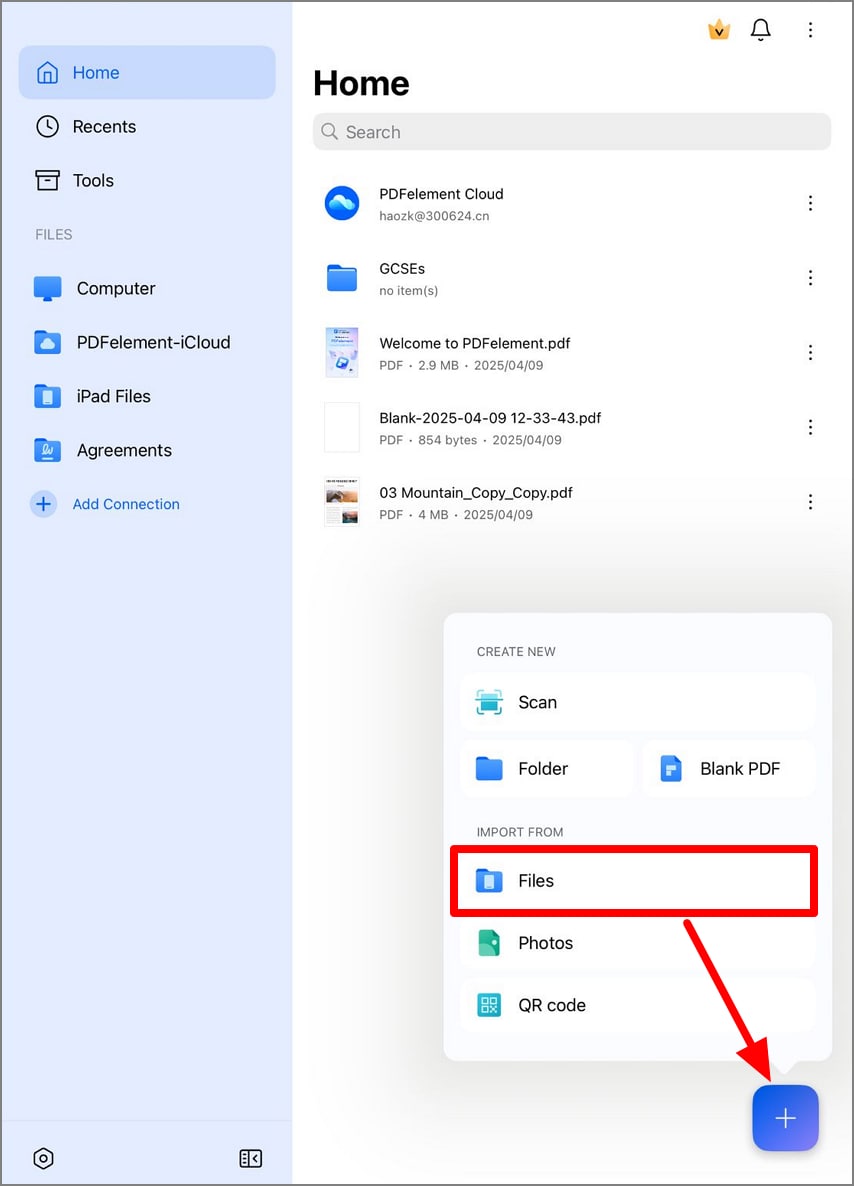854x1186 pixels.
Task: Click 'Welcome to PDFelement.pdf' file name
Action: pos(474,343)
